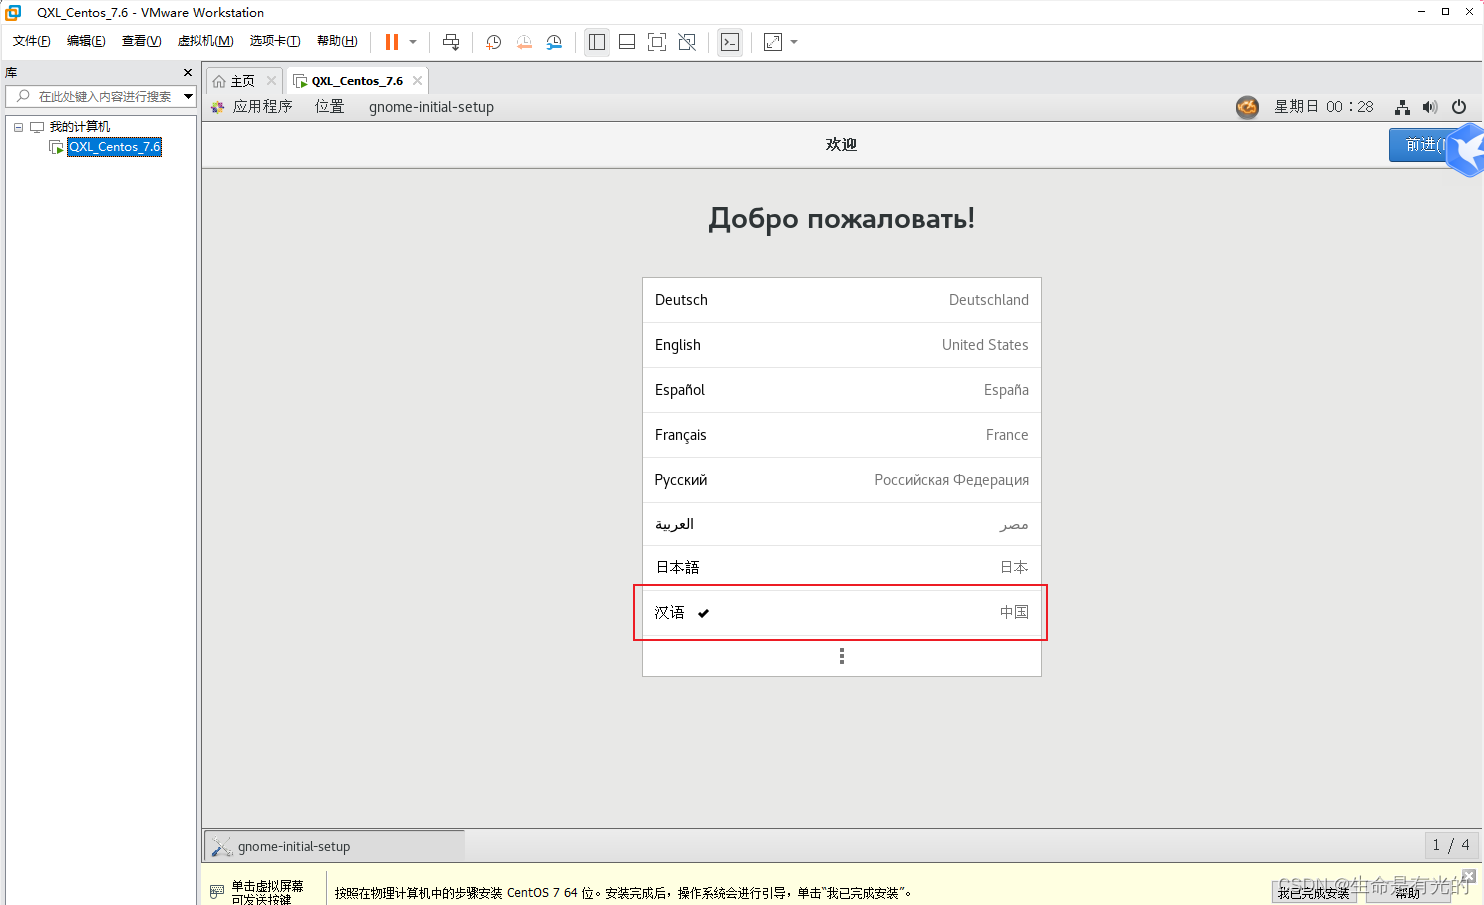Select Français language row
The image size is (1484, 905).
point(842,435)
